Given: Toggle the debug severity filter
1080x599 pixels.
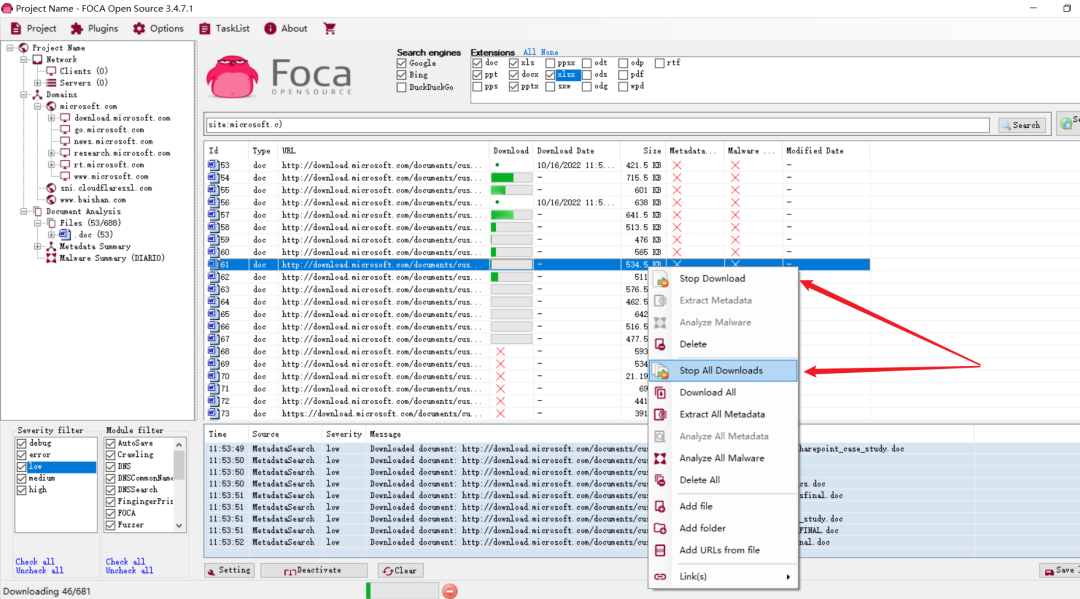Looking at the screenshot, I should click(x=21, y=443).
